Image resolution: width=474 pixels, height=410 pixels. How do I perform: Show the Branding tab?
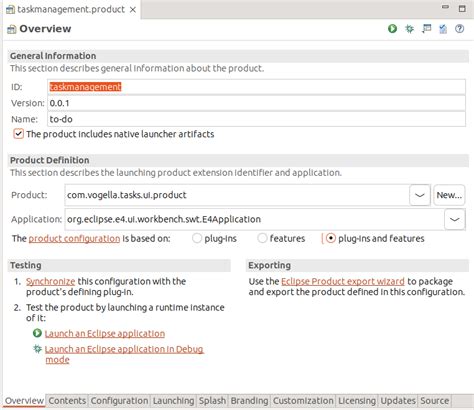[x=249, y=401]
